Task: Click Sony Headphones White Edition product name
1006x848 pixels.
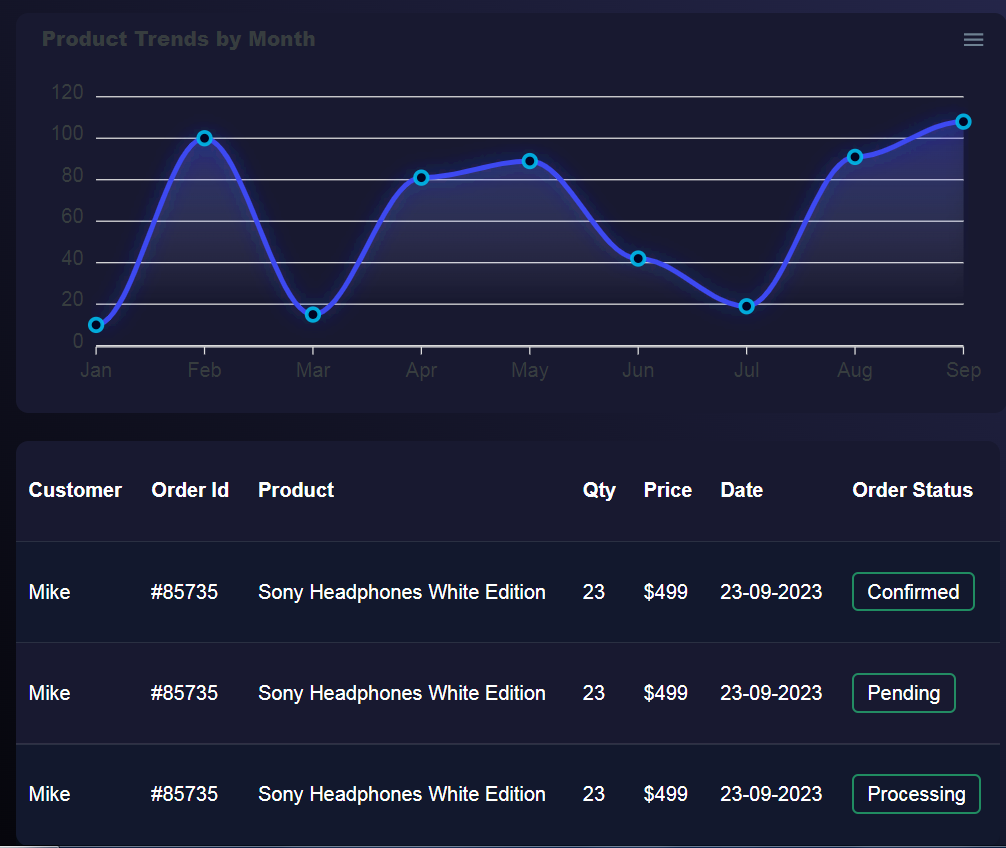Action: point(401,591)
